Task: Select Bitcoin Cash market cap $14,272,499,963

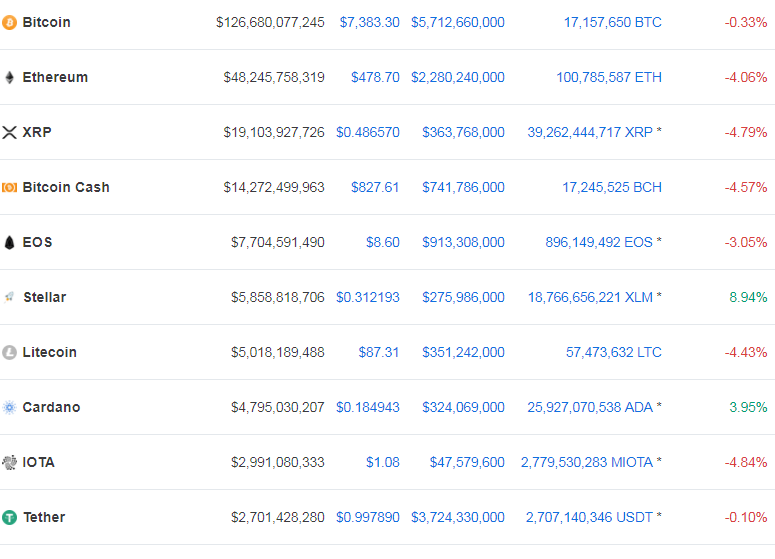Action: [x=274, y=187]
